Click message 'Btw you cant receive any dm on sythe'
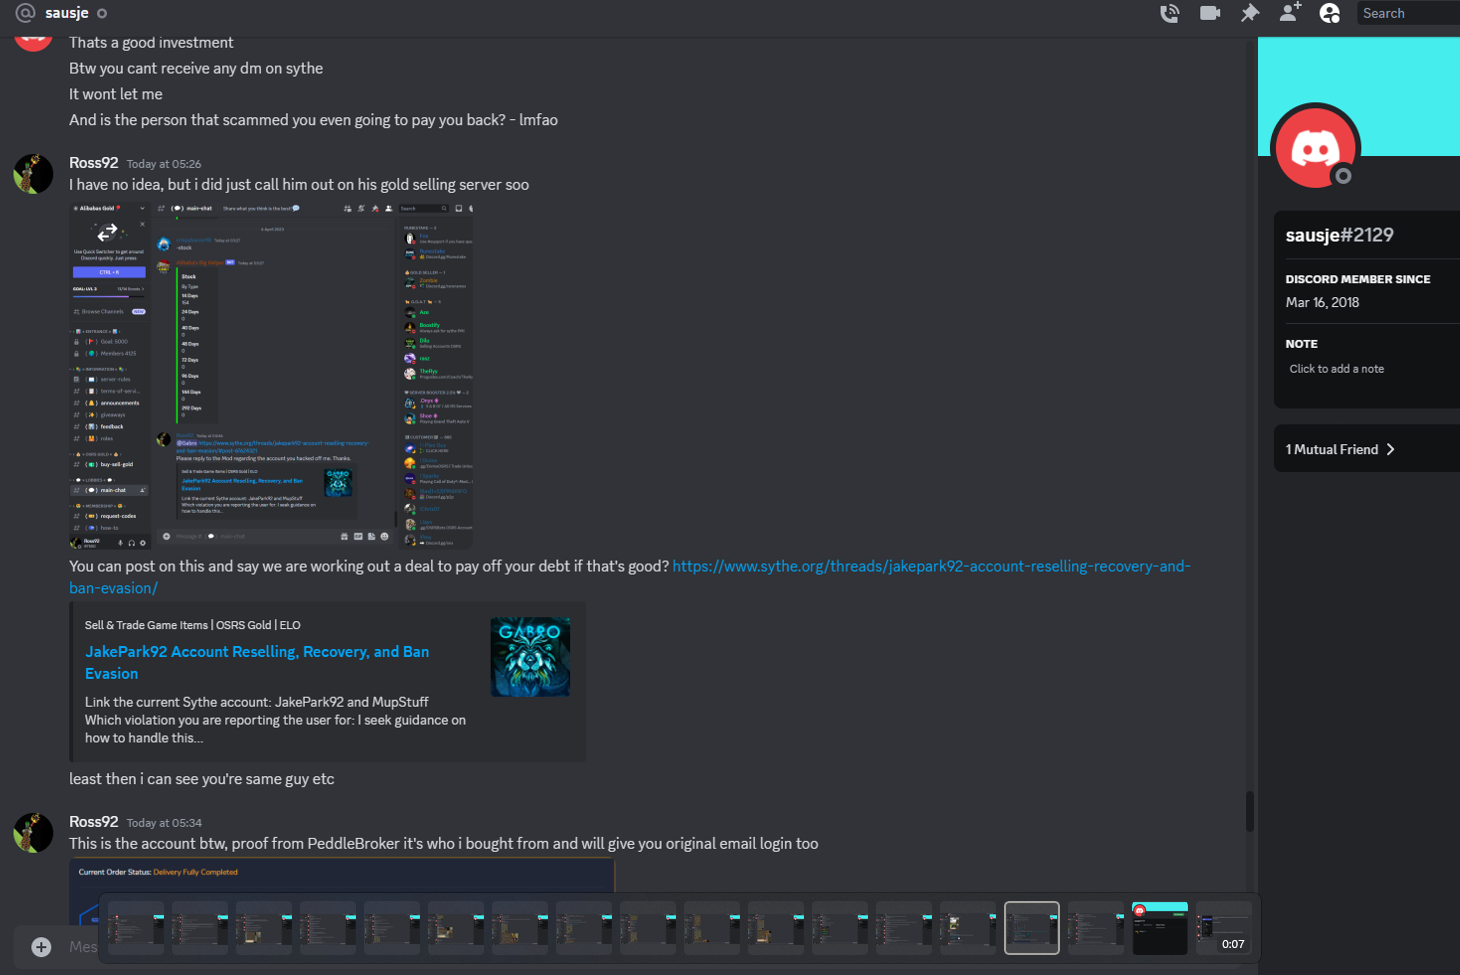Image resolution: width=1460 pixels, height=975 pixels. point(196,68)
